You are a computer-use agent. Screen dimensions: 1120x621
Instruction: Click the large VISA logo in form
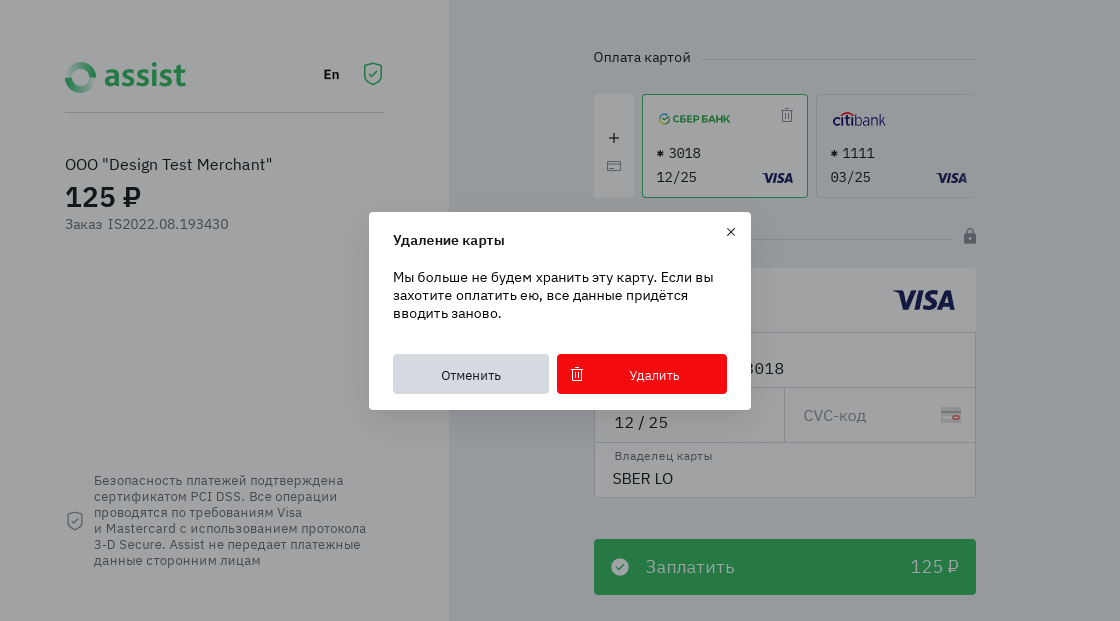923,300
